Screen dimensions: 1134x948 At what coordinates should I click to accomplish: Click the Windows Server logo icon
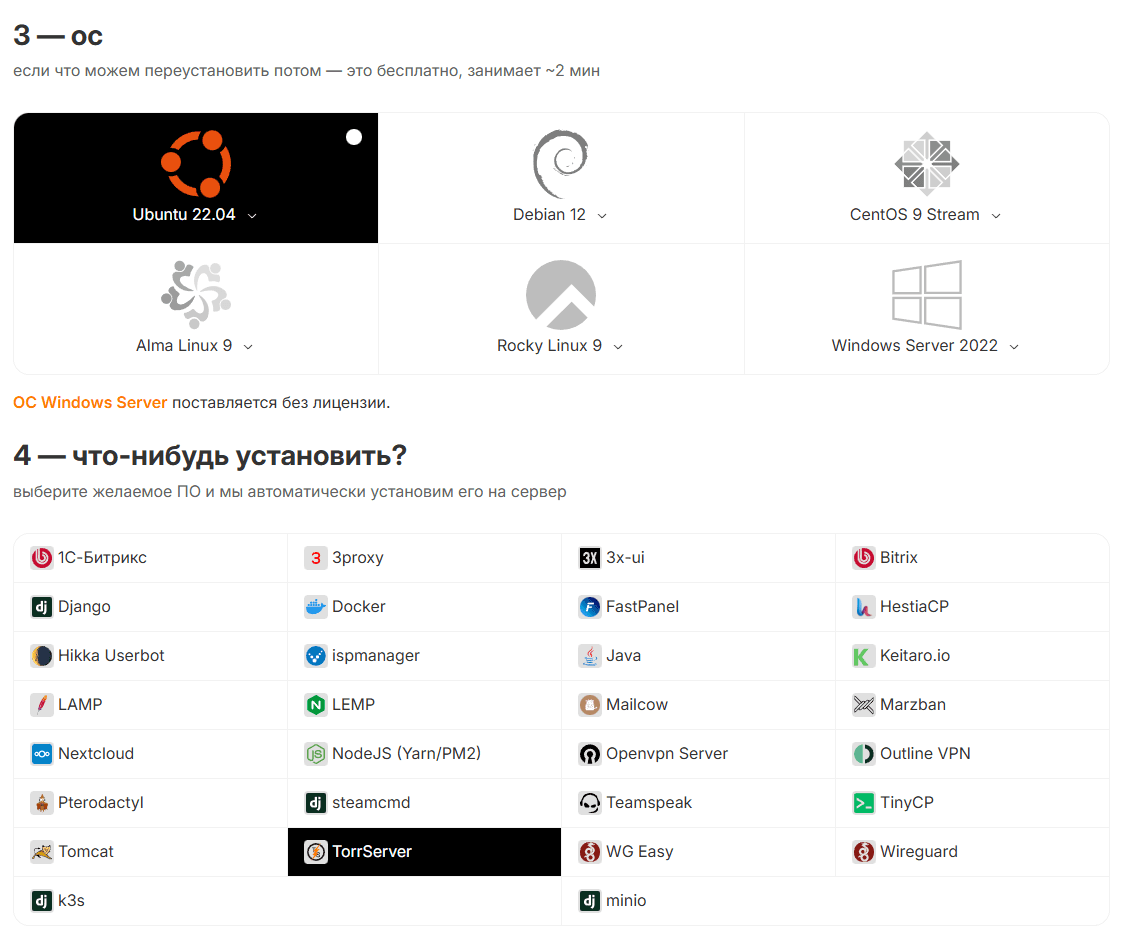pos(926,295)
